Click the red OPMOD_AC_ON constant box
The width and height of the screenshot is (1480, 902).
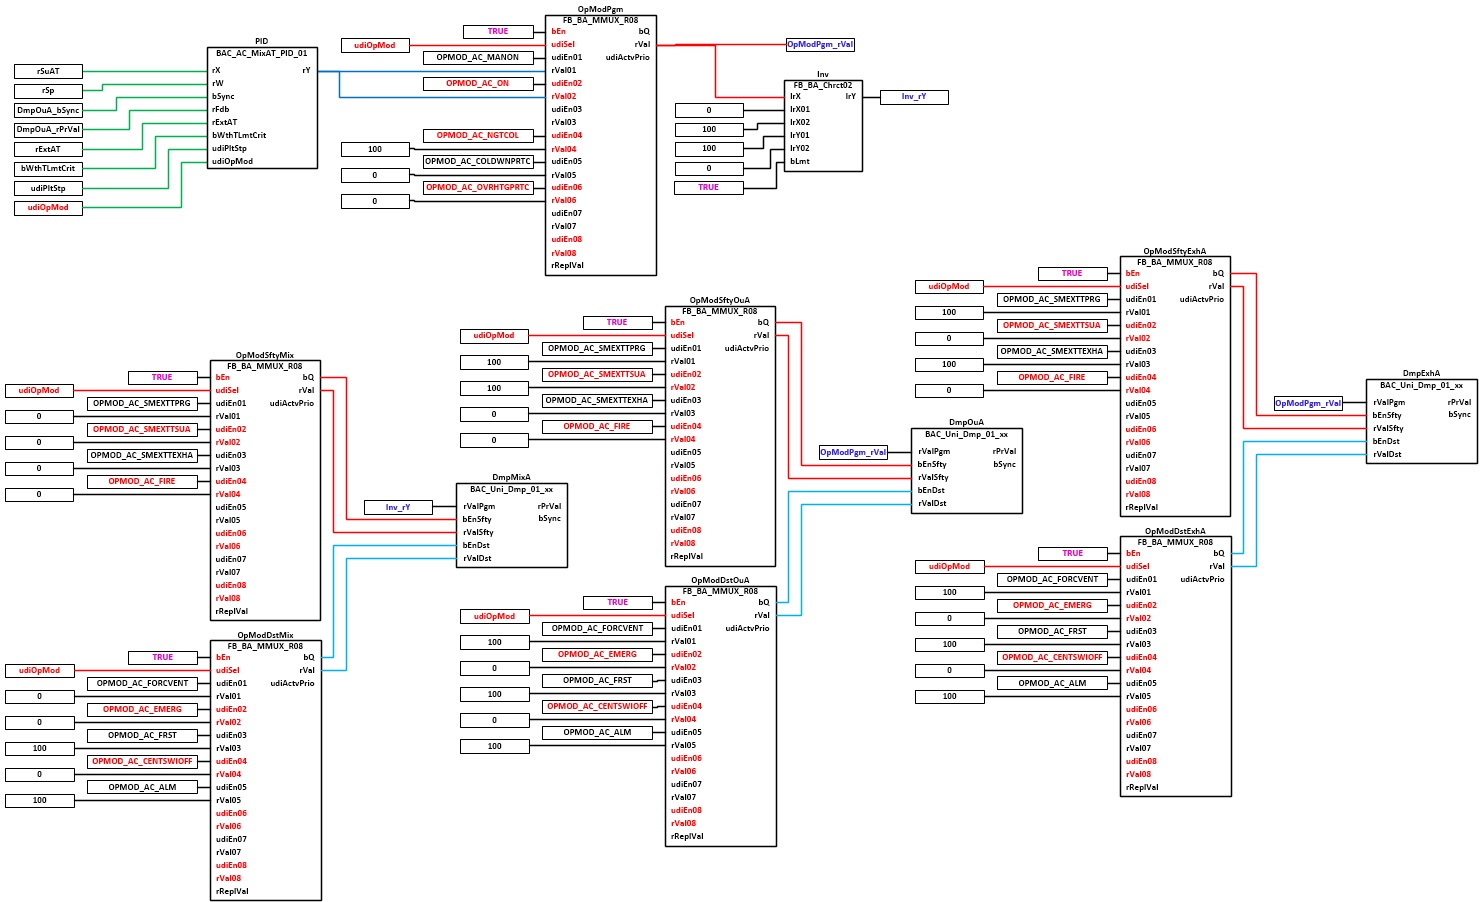(478, 84)
